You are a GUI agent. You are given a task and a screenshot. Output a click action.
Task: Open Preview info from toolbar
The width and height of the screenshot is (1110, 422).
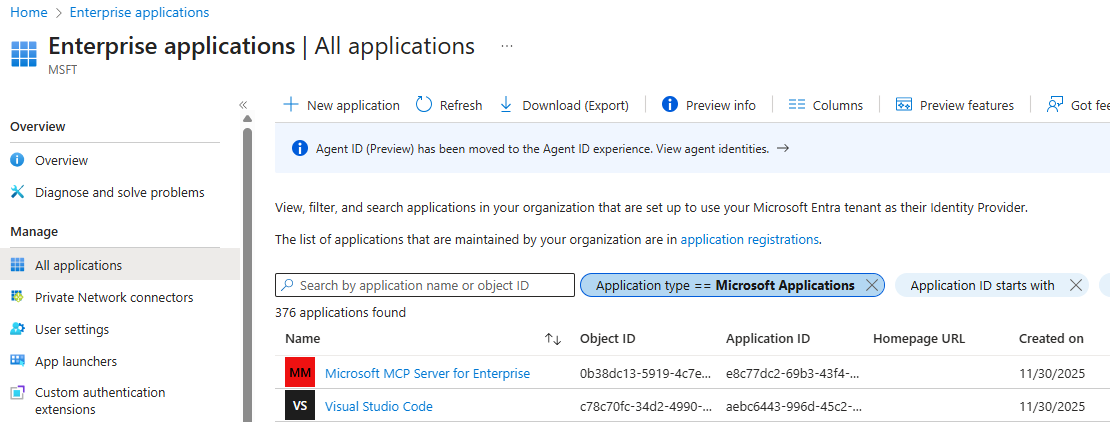pos(709,105)
